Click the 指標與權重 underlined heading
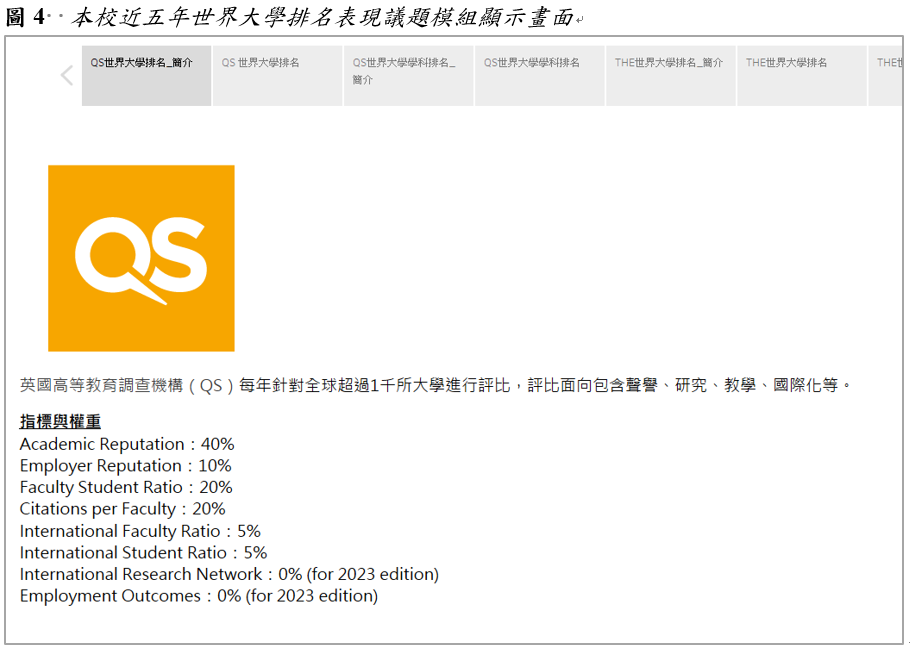This screenshot has width=910, height=651. pos(60,421)
